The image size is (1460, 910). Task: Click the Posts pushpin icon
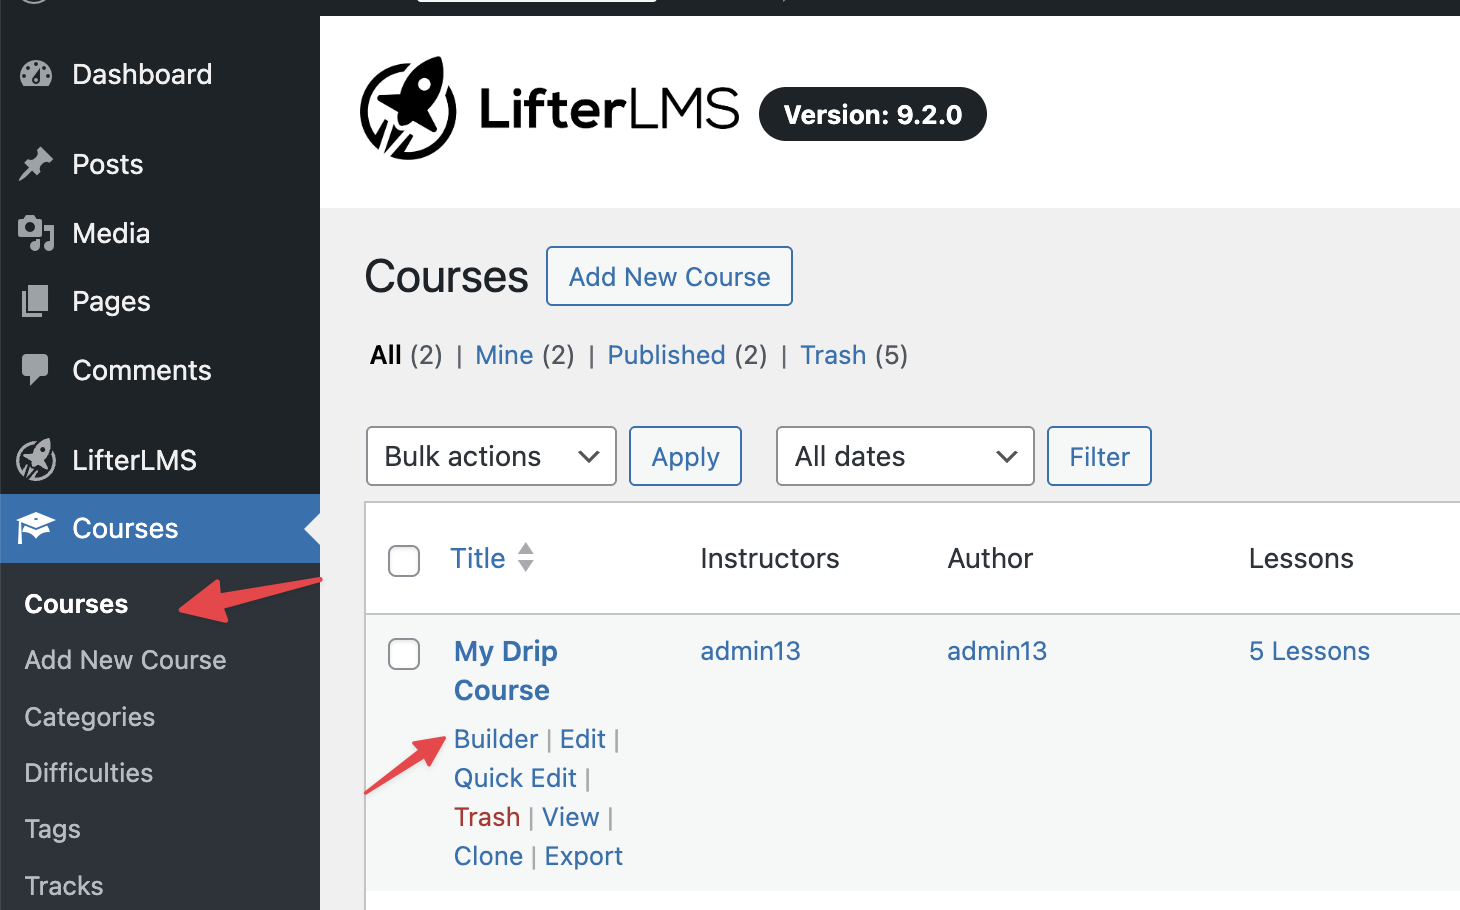[x=36, y=164]
